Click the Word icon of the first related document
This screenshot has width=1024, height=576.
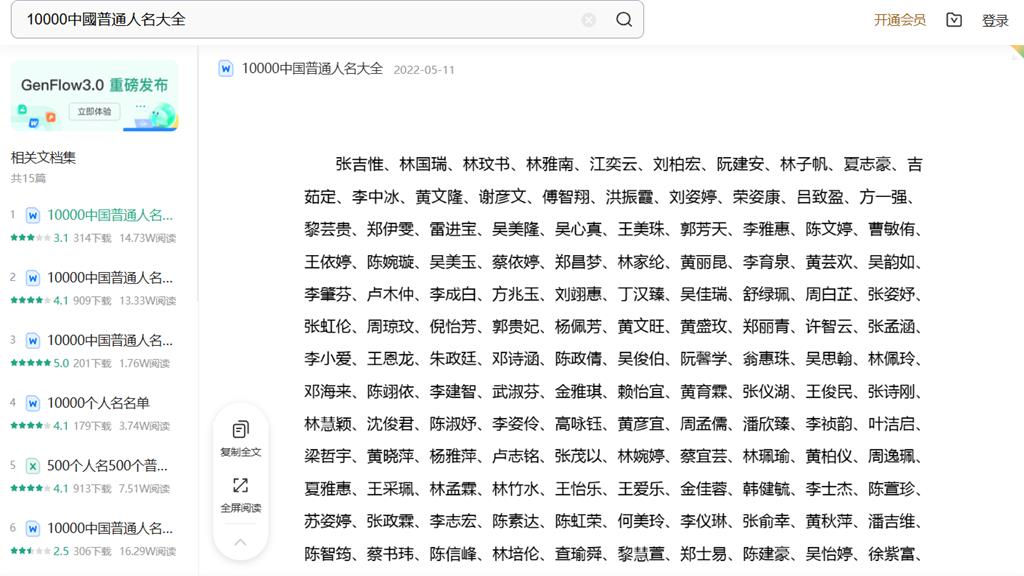tap(34, 215)
